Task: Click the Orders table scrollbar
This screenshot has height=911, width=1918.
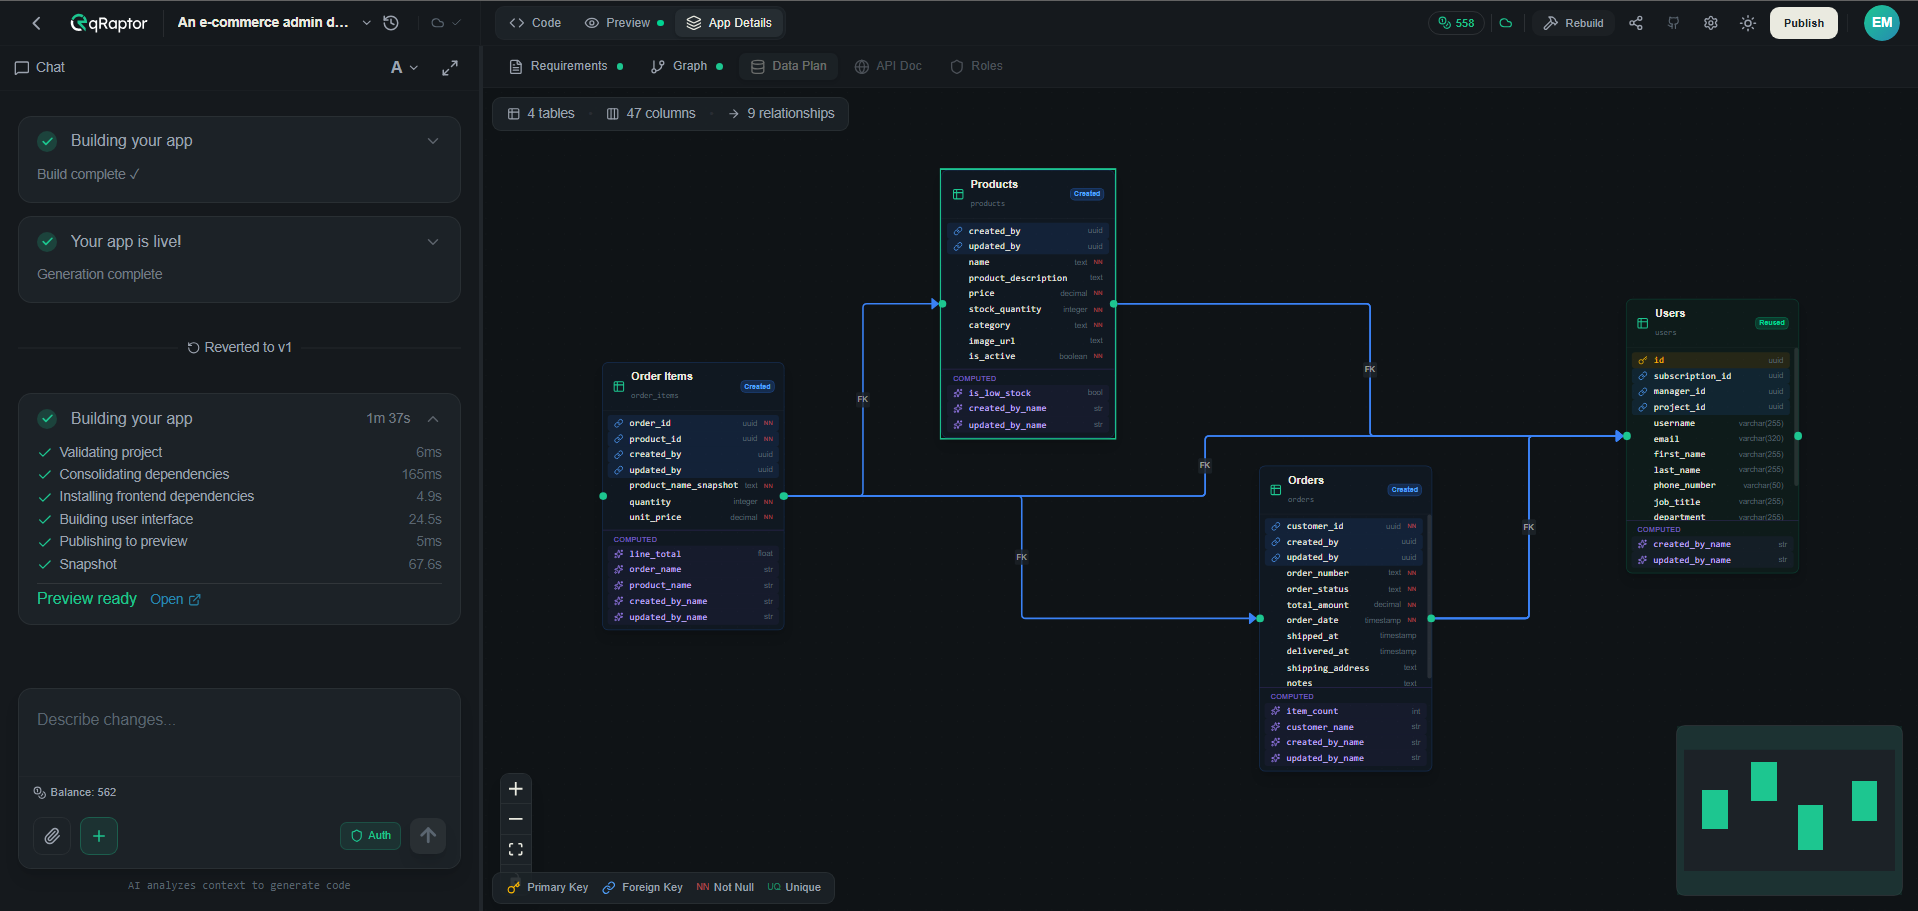Action: click(x=1429, y=595)
